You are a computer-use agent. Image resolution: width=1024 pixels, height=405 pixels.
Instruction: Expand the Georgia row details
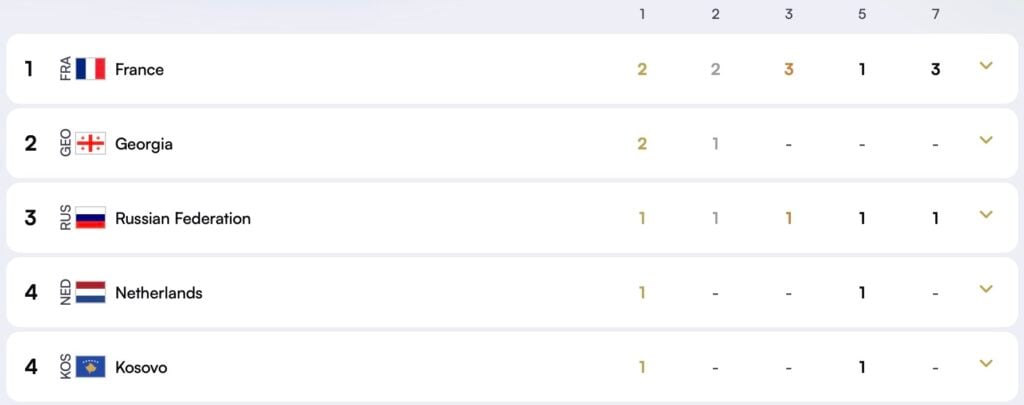point(986,141)
